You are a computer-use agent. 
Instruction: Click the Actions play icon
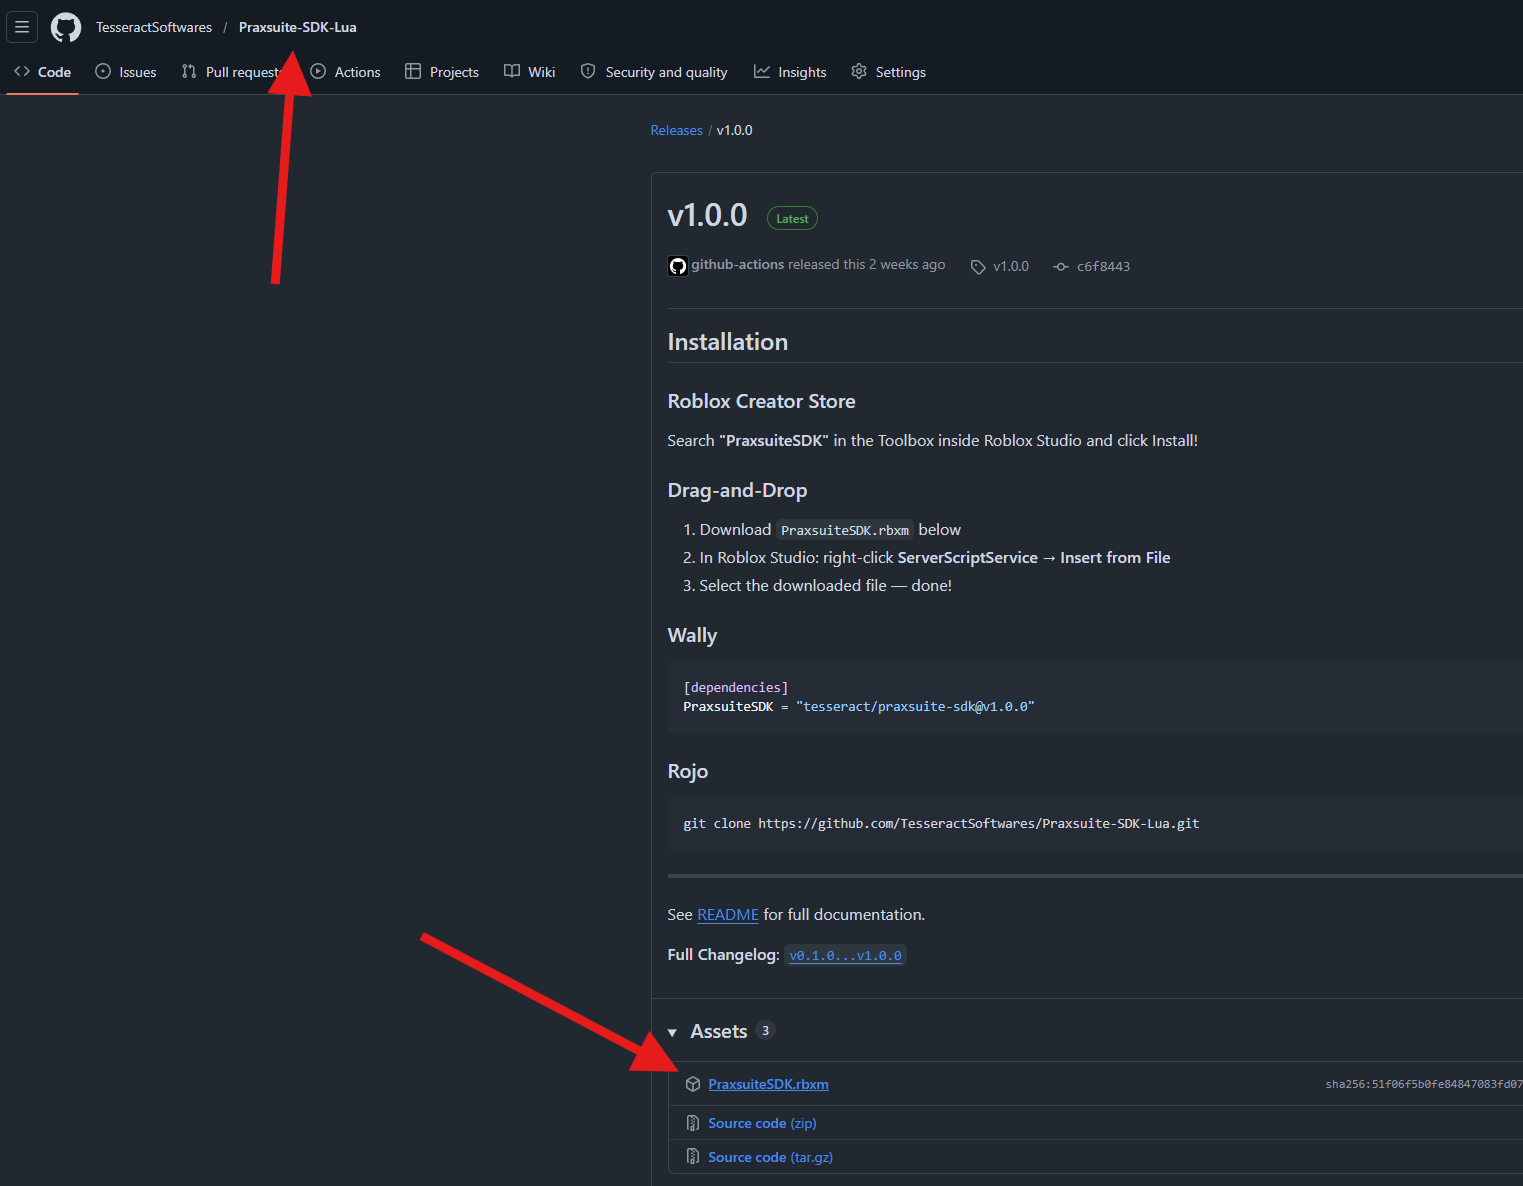(318, 71)
